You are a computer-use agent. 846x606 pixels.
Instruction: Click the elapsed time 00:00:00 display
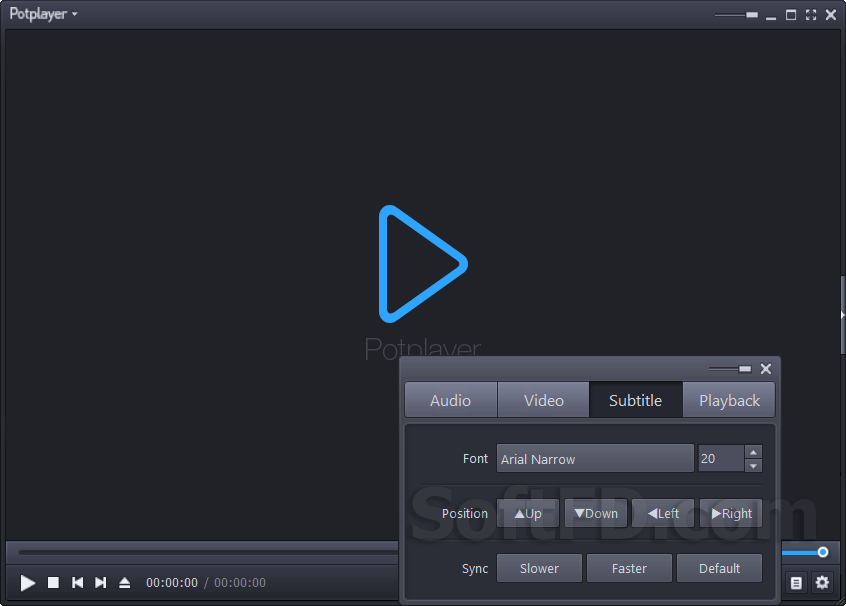click(172, 583)
